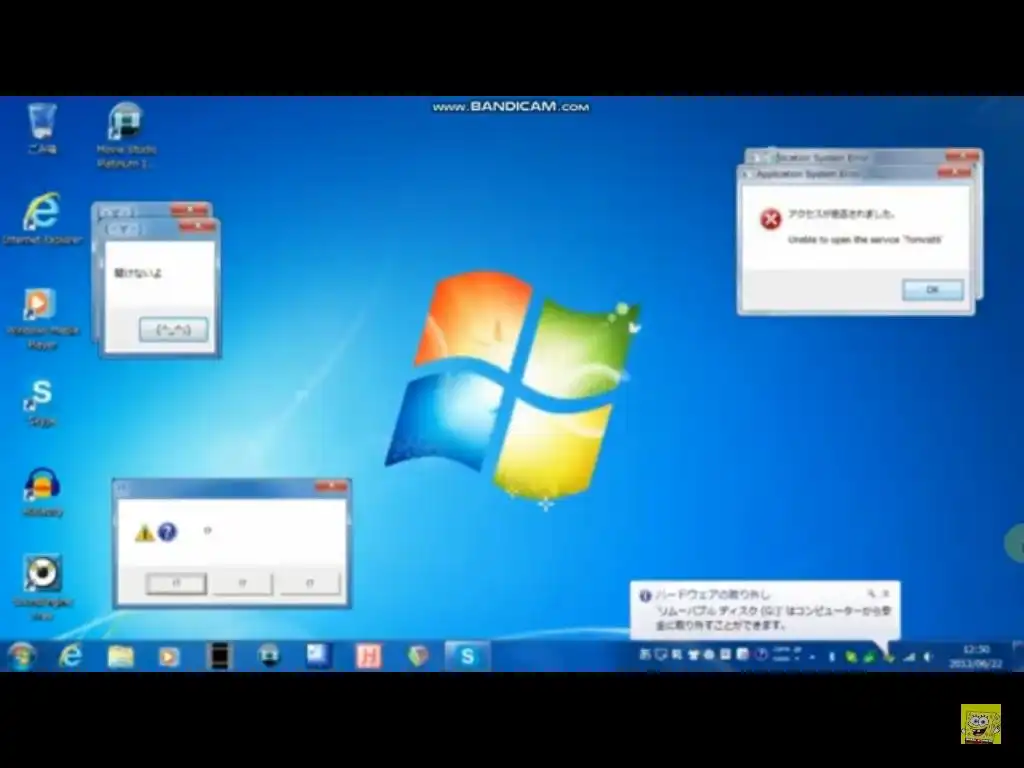
Task: Open the volume speaker tray icon
Action: point(927,657)
